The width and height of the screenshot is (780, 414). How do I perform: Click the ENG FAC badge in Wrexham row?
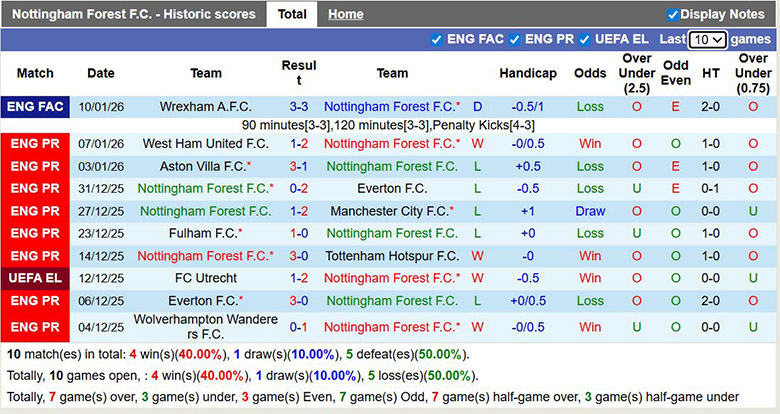pos(35,107)
